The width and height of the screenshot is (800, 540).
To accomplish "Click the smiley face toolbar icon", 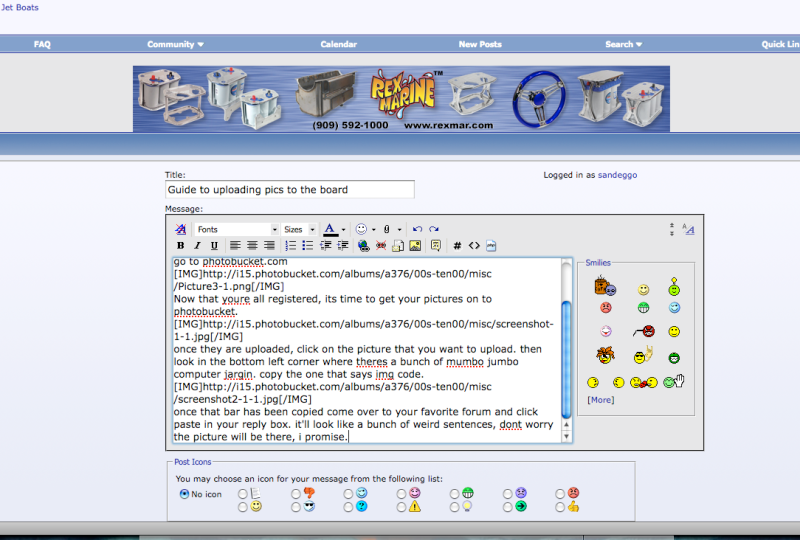I will (361, 229).
